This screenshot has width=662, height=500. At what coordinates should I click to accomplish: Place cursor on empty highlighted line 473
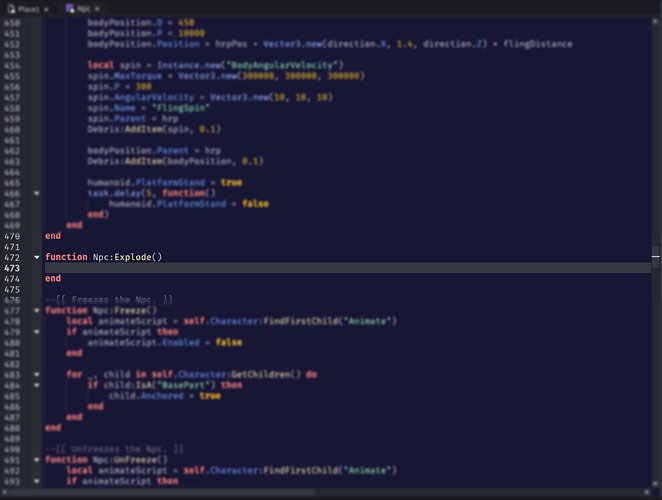348,268
